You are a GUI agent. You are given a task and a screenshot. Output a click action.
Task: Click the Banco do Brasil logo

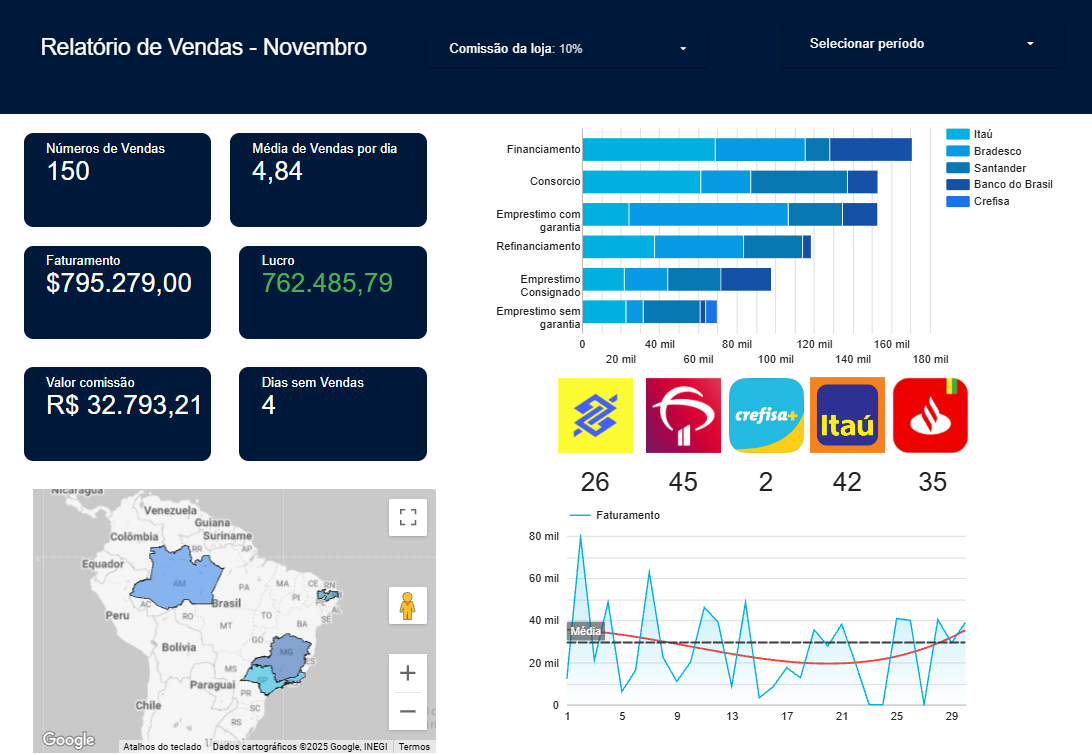click(x=595, y=415)
